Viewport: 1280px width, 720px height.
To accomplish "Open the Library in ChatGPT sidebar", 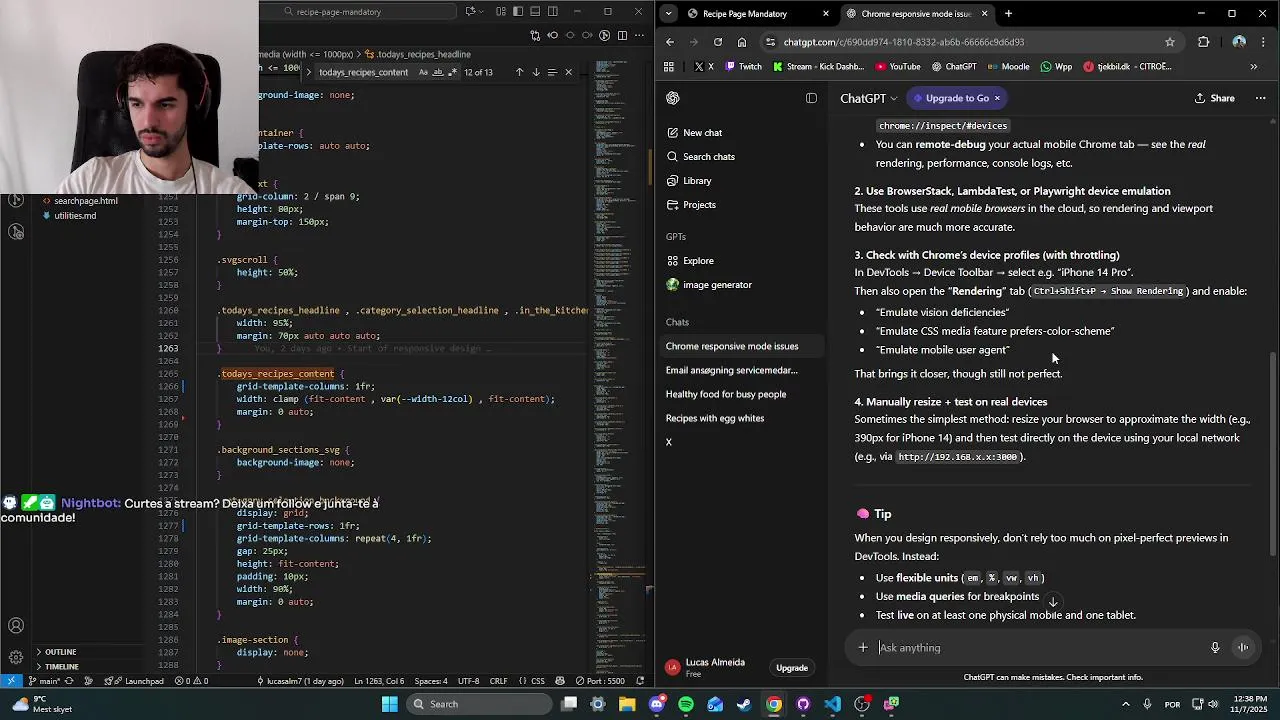I will pos(689,181).
